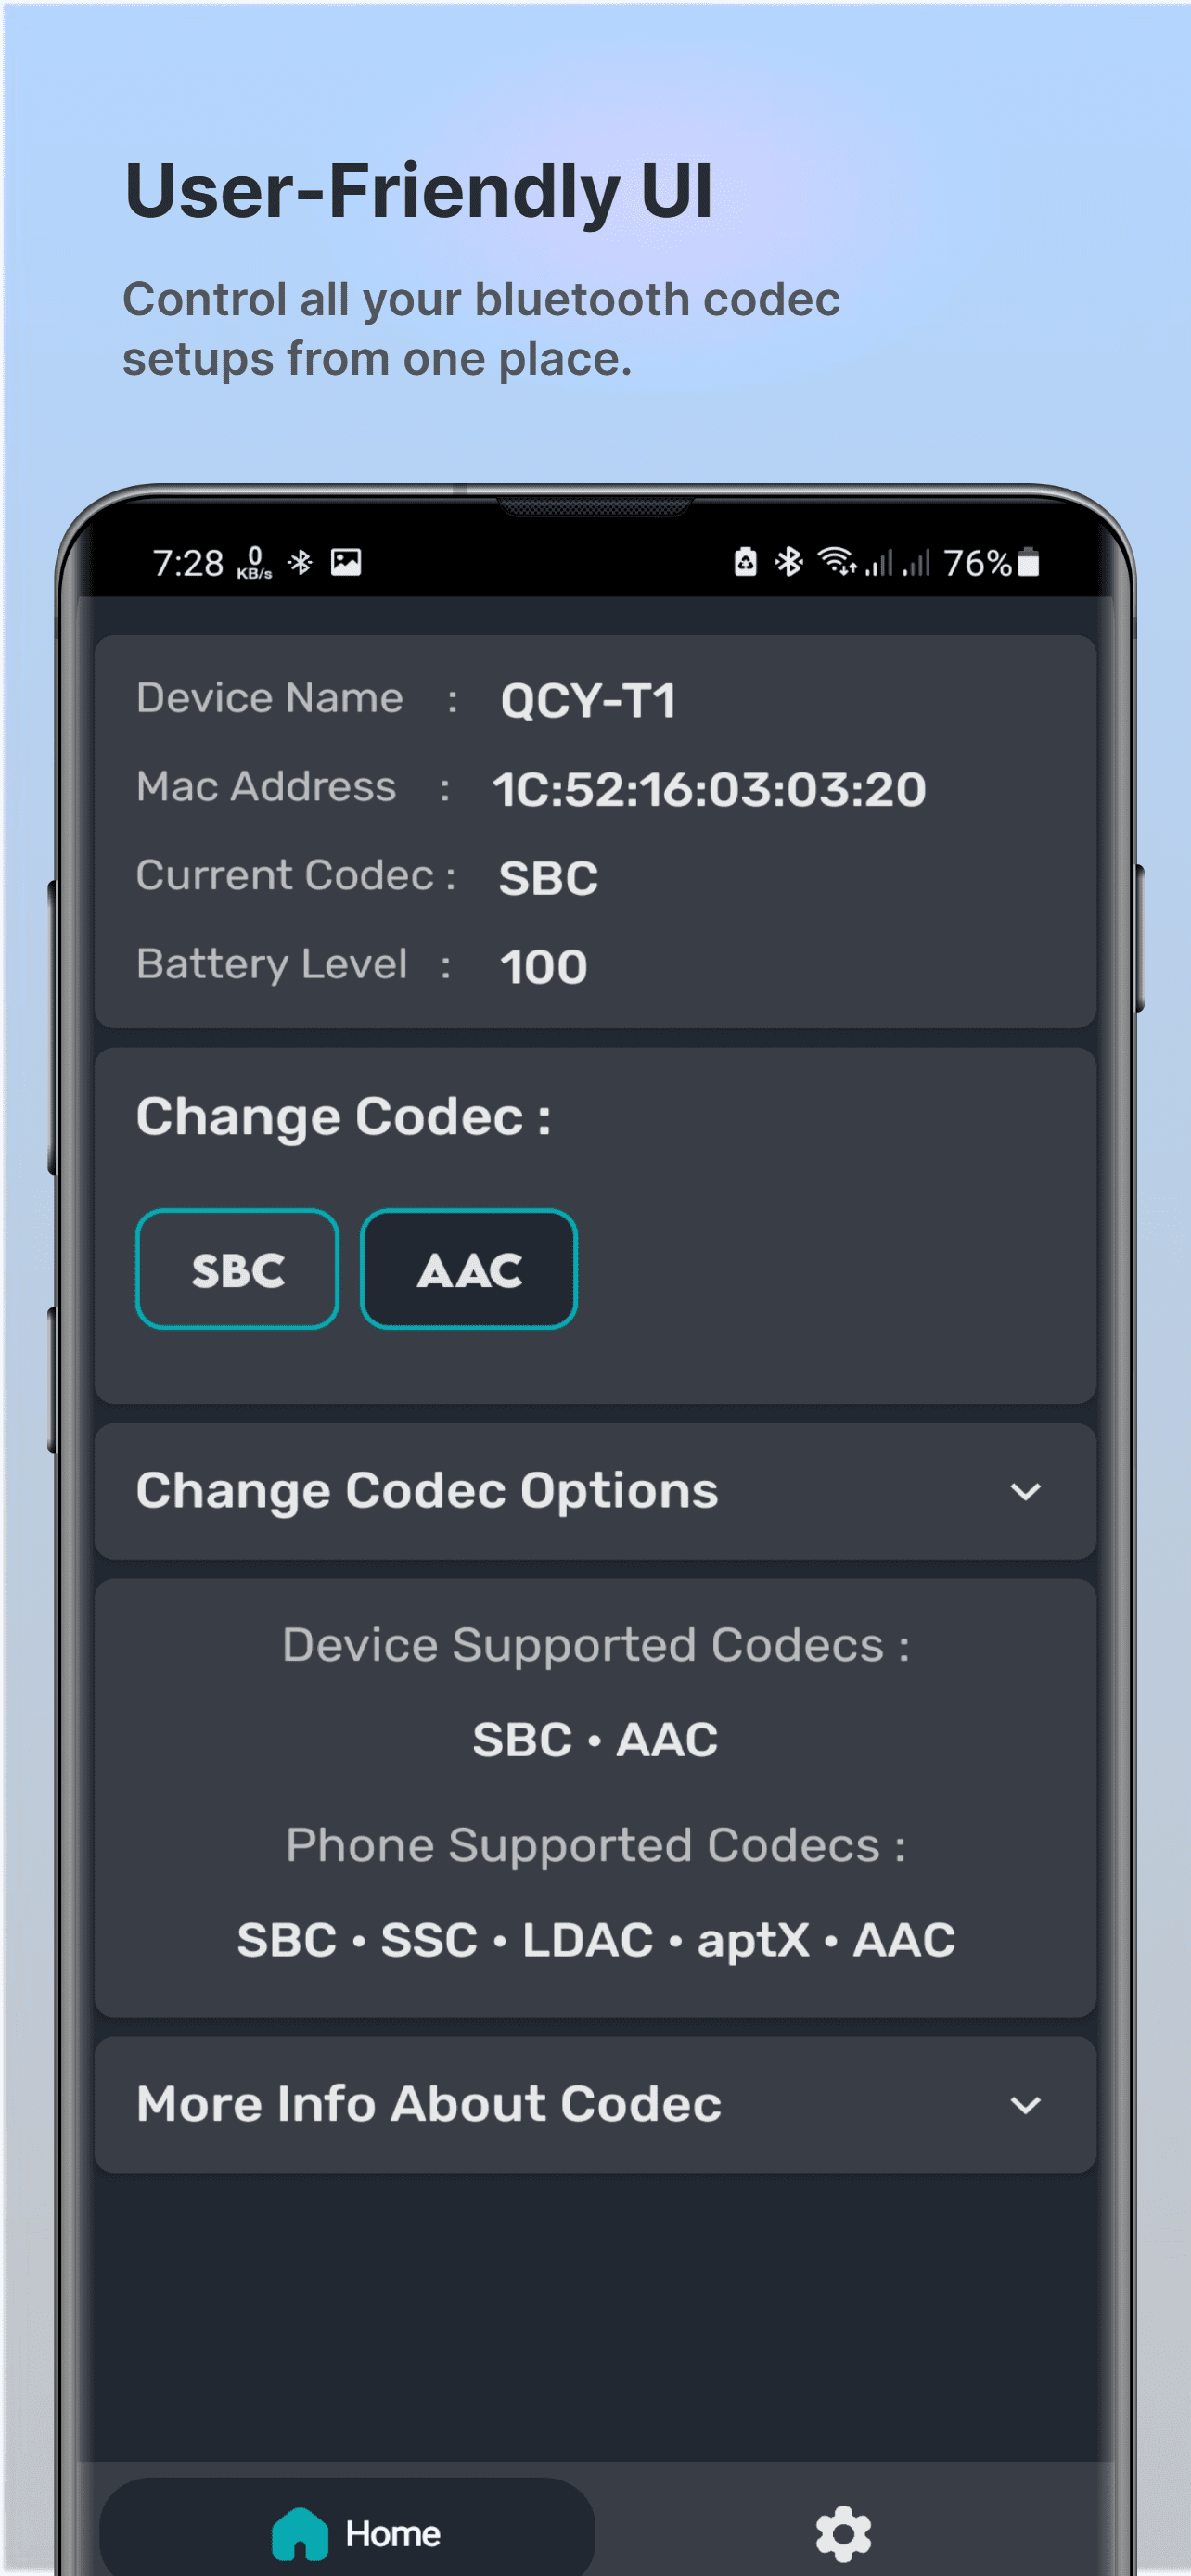This screenshot has width=1191, height=2576.
Task: Tap the Battery Level value 100
Action: [x=543, y=967]
